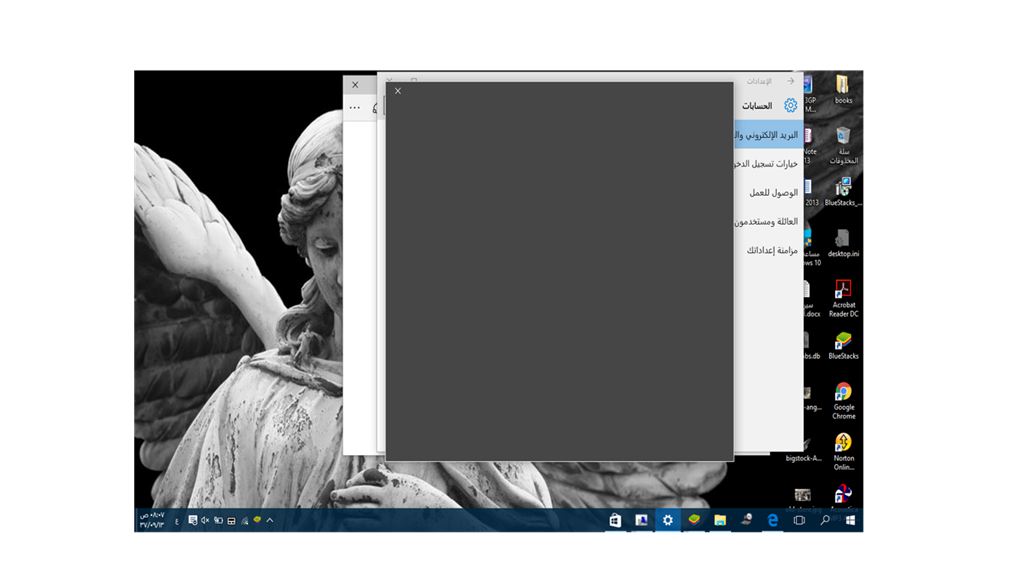The image size is (1024, 575).
Task: Click BlueStacks tray icon
Action: tap(257, 520)
